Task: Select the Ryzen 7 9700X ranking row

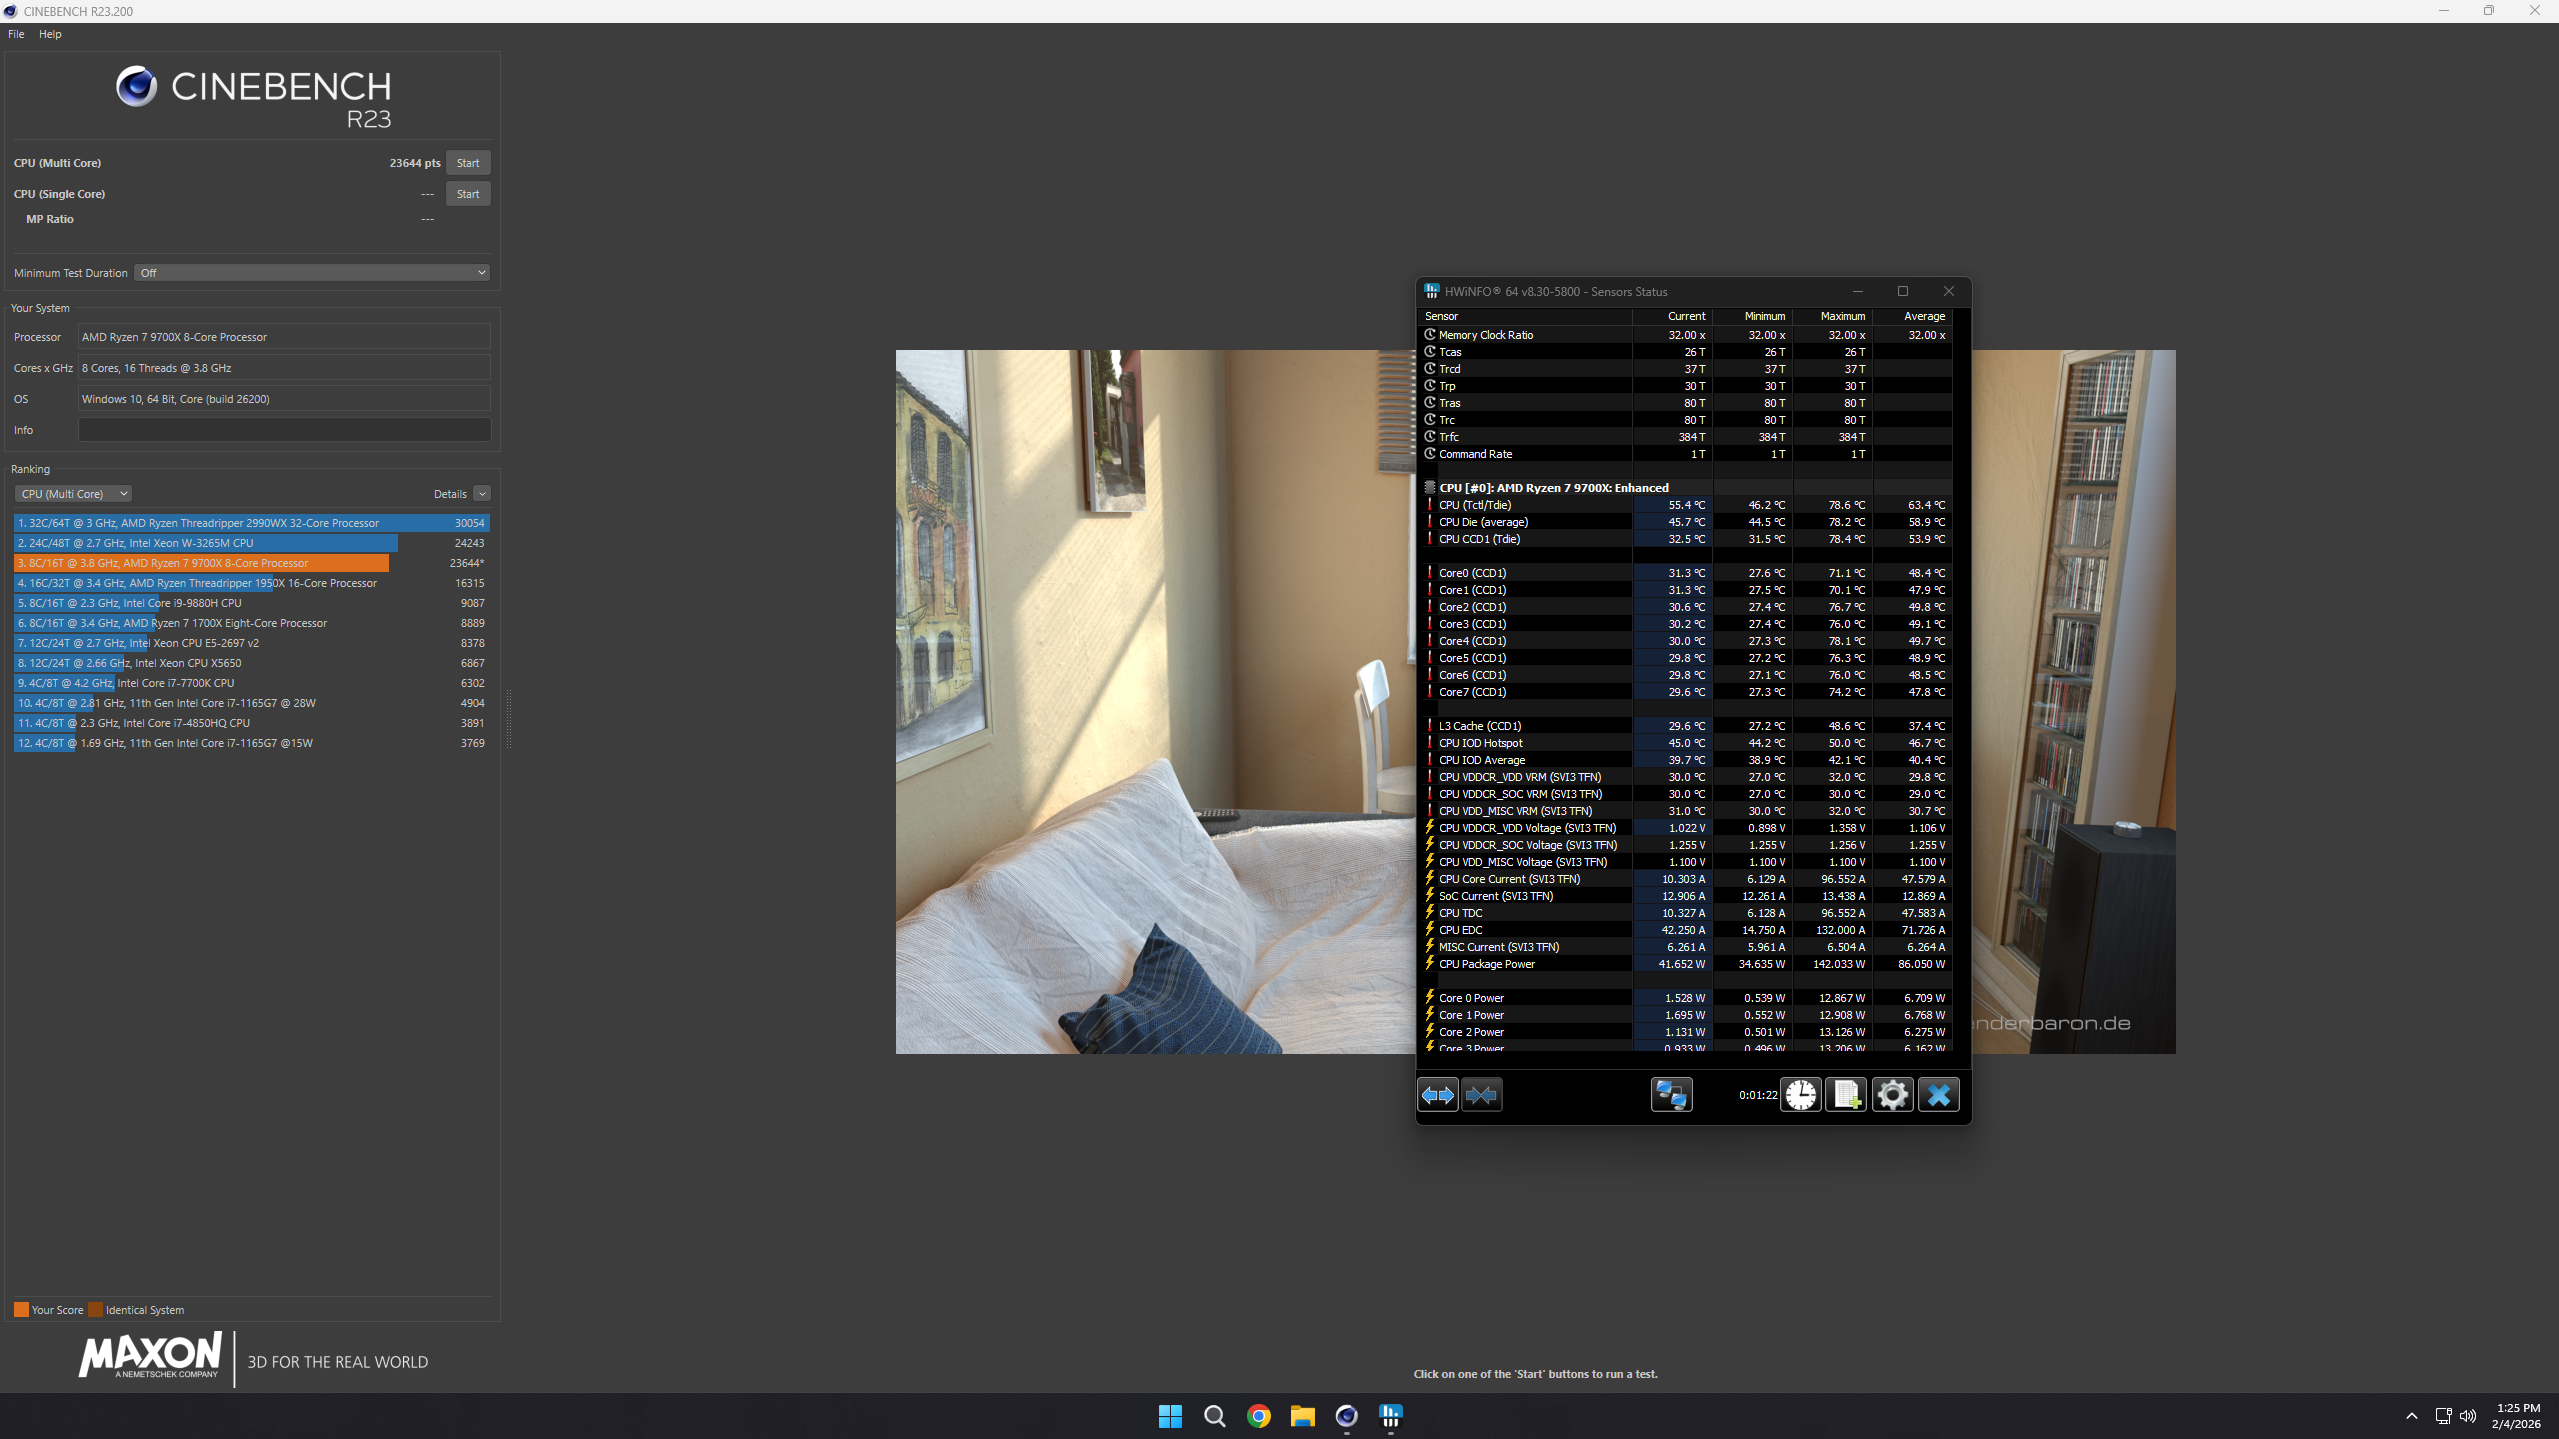Action: [251, 563]
